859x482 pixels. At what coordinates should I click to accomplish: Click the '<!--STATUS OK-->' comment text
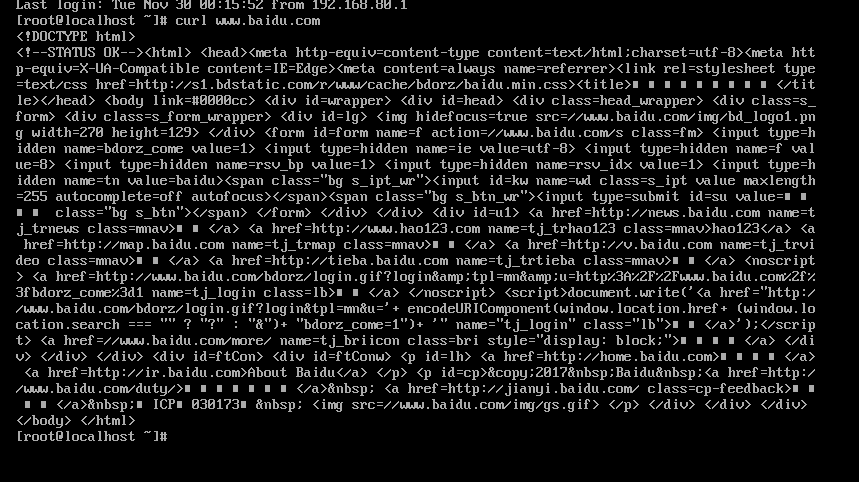(x=79, y=53)
